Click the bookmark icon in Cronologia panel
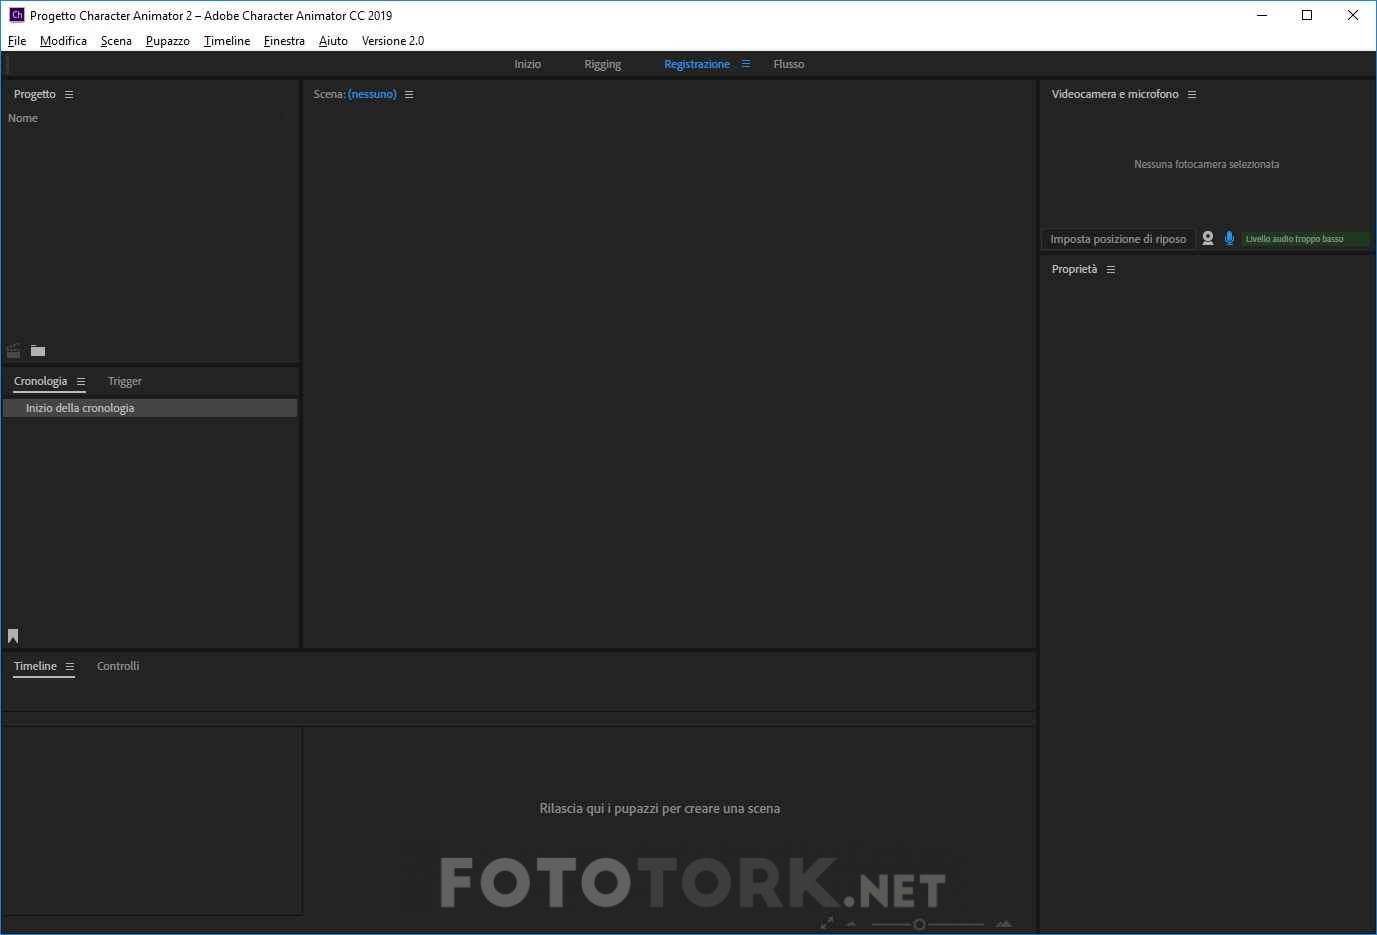The width and height of the screenshot is (1377, 935). (x=13, y=636)
